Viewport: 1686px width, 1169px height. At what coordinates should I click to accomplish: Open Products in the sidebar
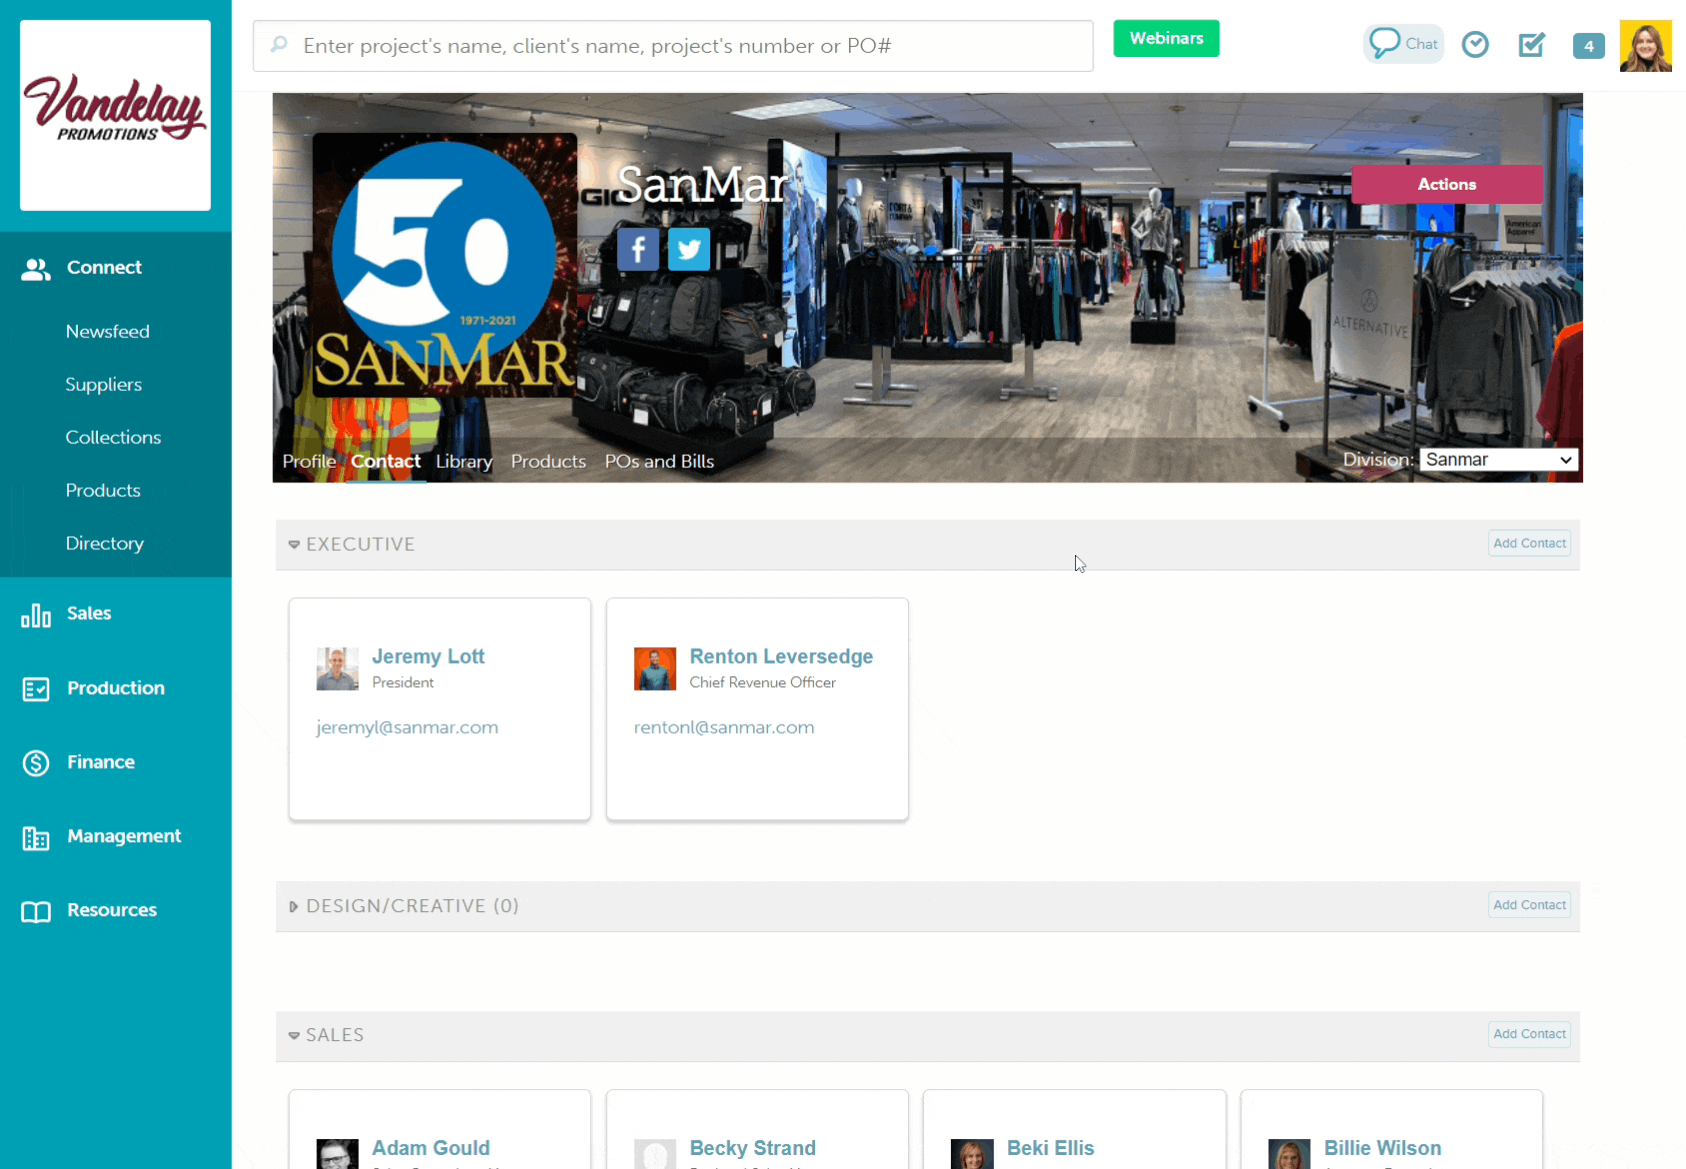click(x=103, y=491)
